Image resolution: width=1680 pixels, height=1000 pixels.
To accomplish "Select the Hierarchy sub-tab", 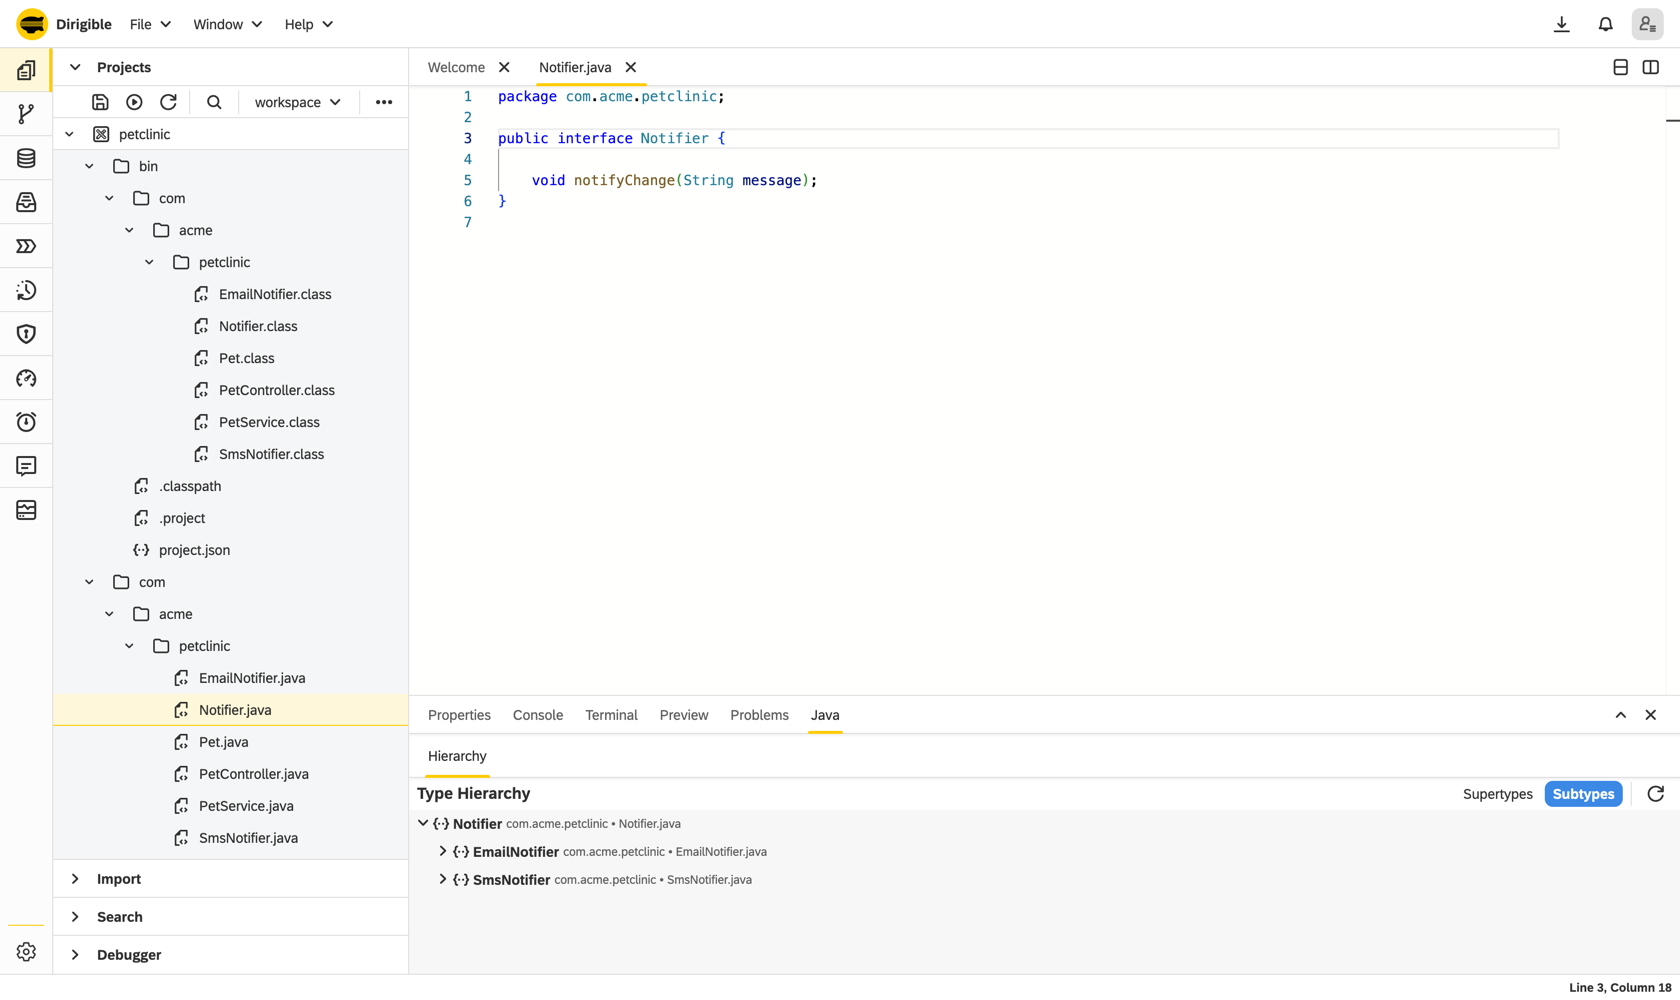I will (x=457, y=756).
